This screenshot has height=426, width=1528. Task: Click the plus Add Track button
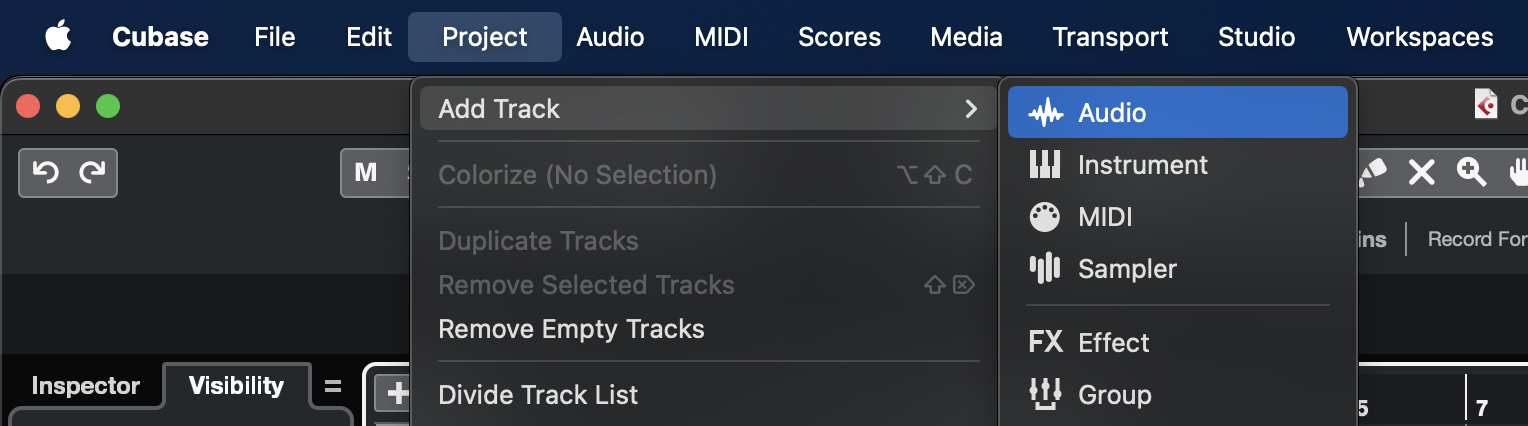[397, 394]
